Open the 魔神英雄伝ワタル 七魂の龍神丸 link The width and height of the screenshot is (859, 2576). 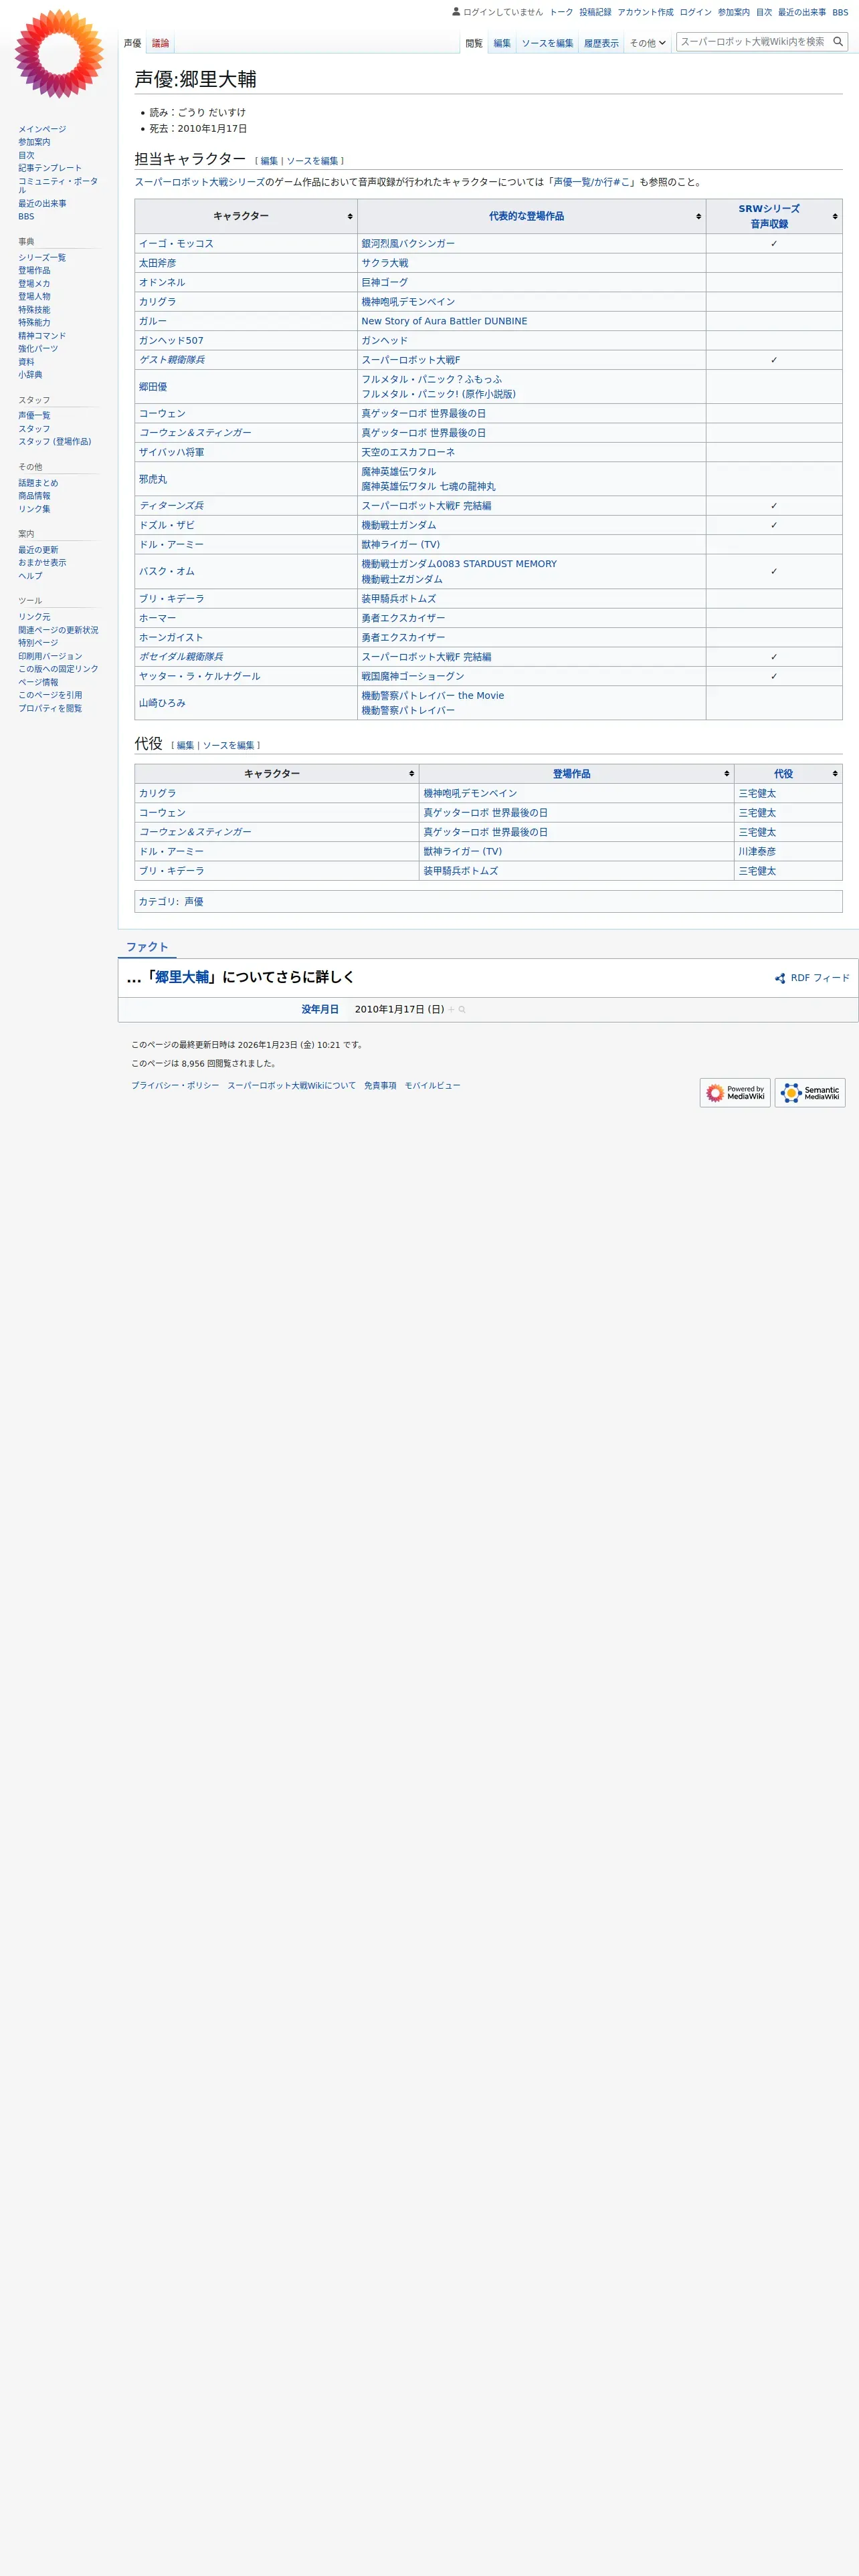[428, 487]
